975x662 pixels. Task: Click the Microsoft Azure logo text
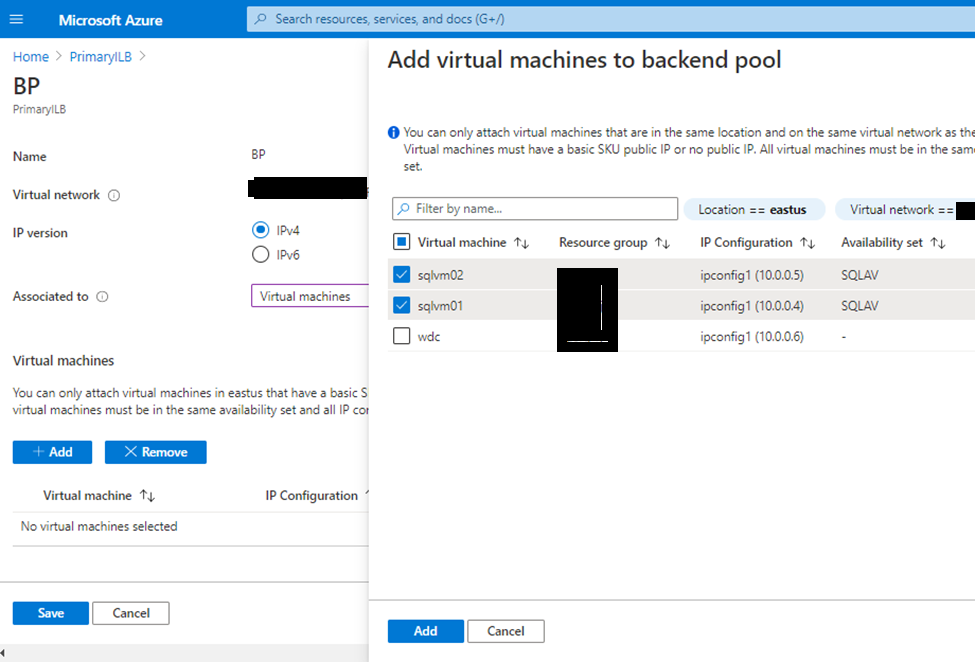(x=111, y=20)
